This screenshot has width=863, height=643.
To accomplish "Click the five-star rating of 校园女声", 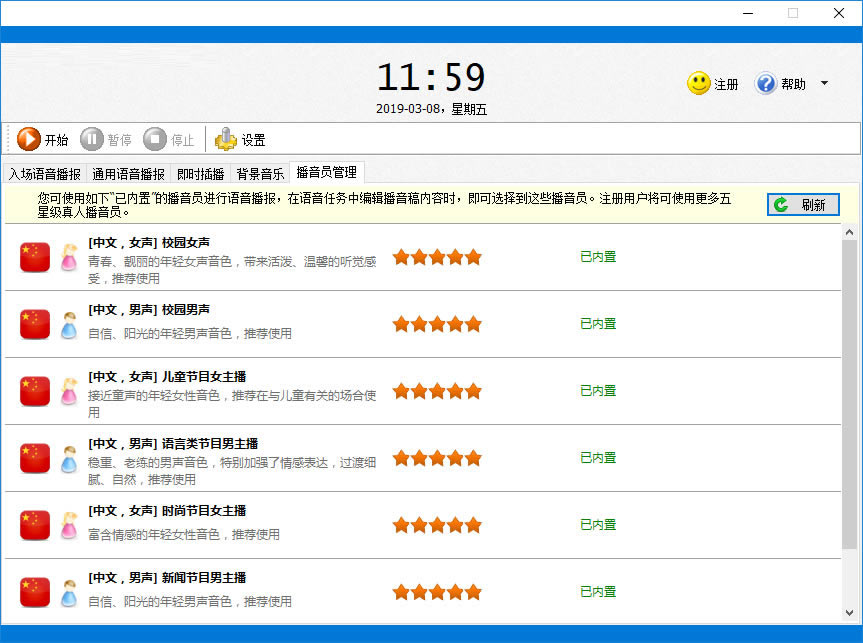I will coord(437,257).
